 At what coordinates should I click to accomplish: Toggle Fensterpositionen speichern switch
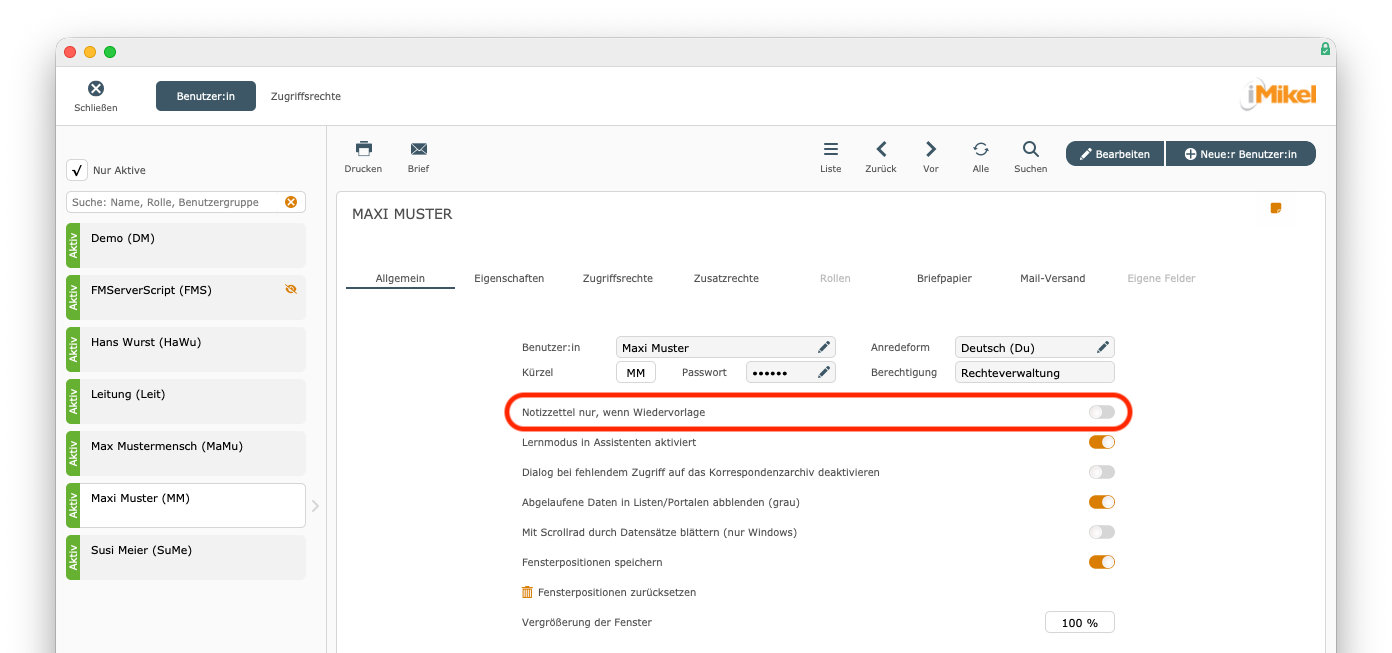1102,562
